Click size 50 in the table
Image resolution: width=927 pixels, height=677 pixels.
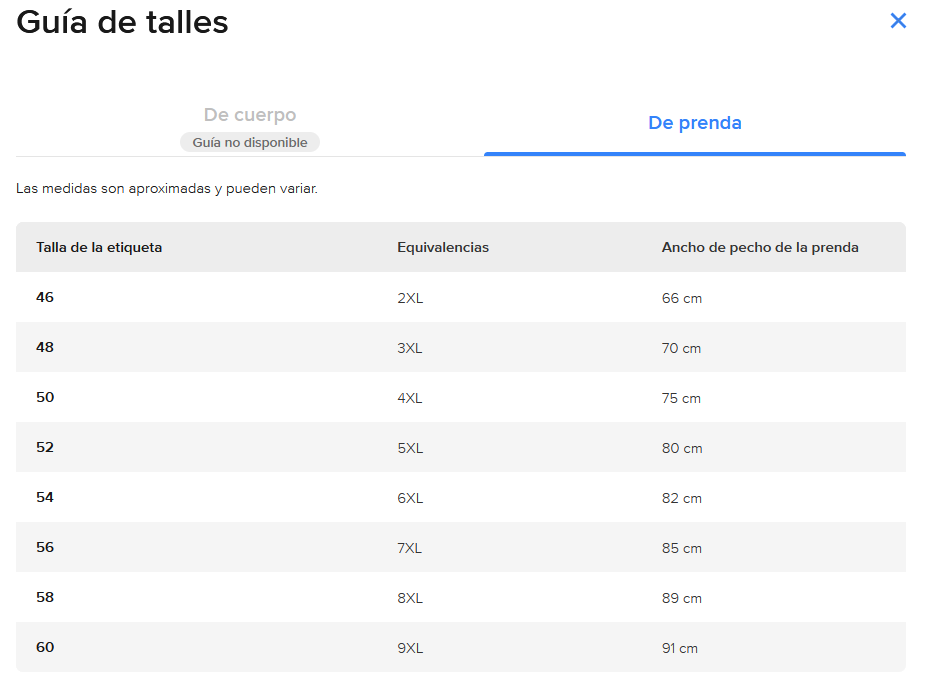(45, 398)
